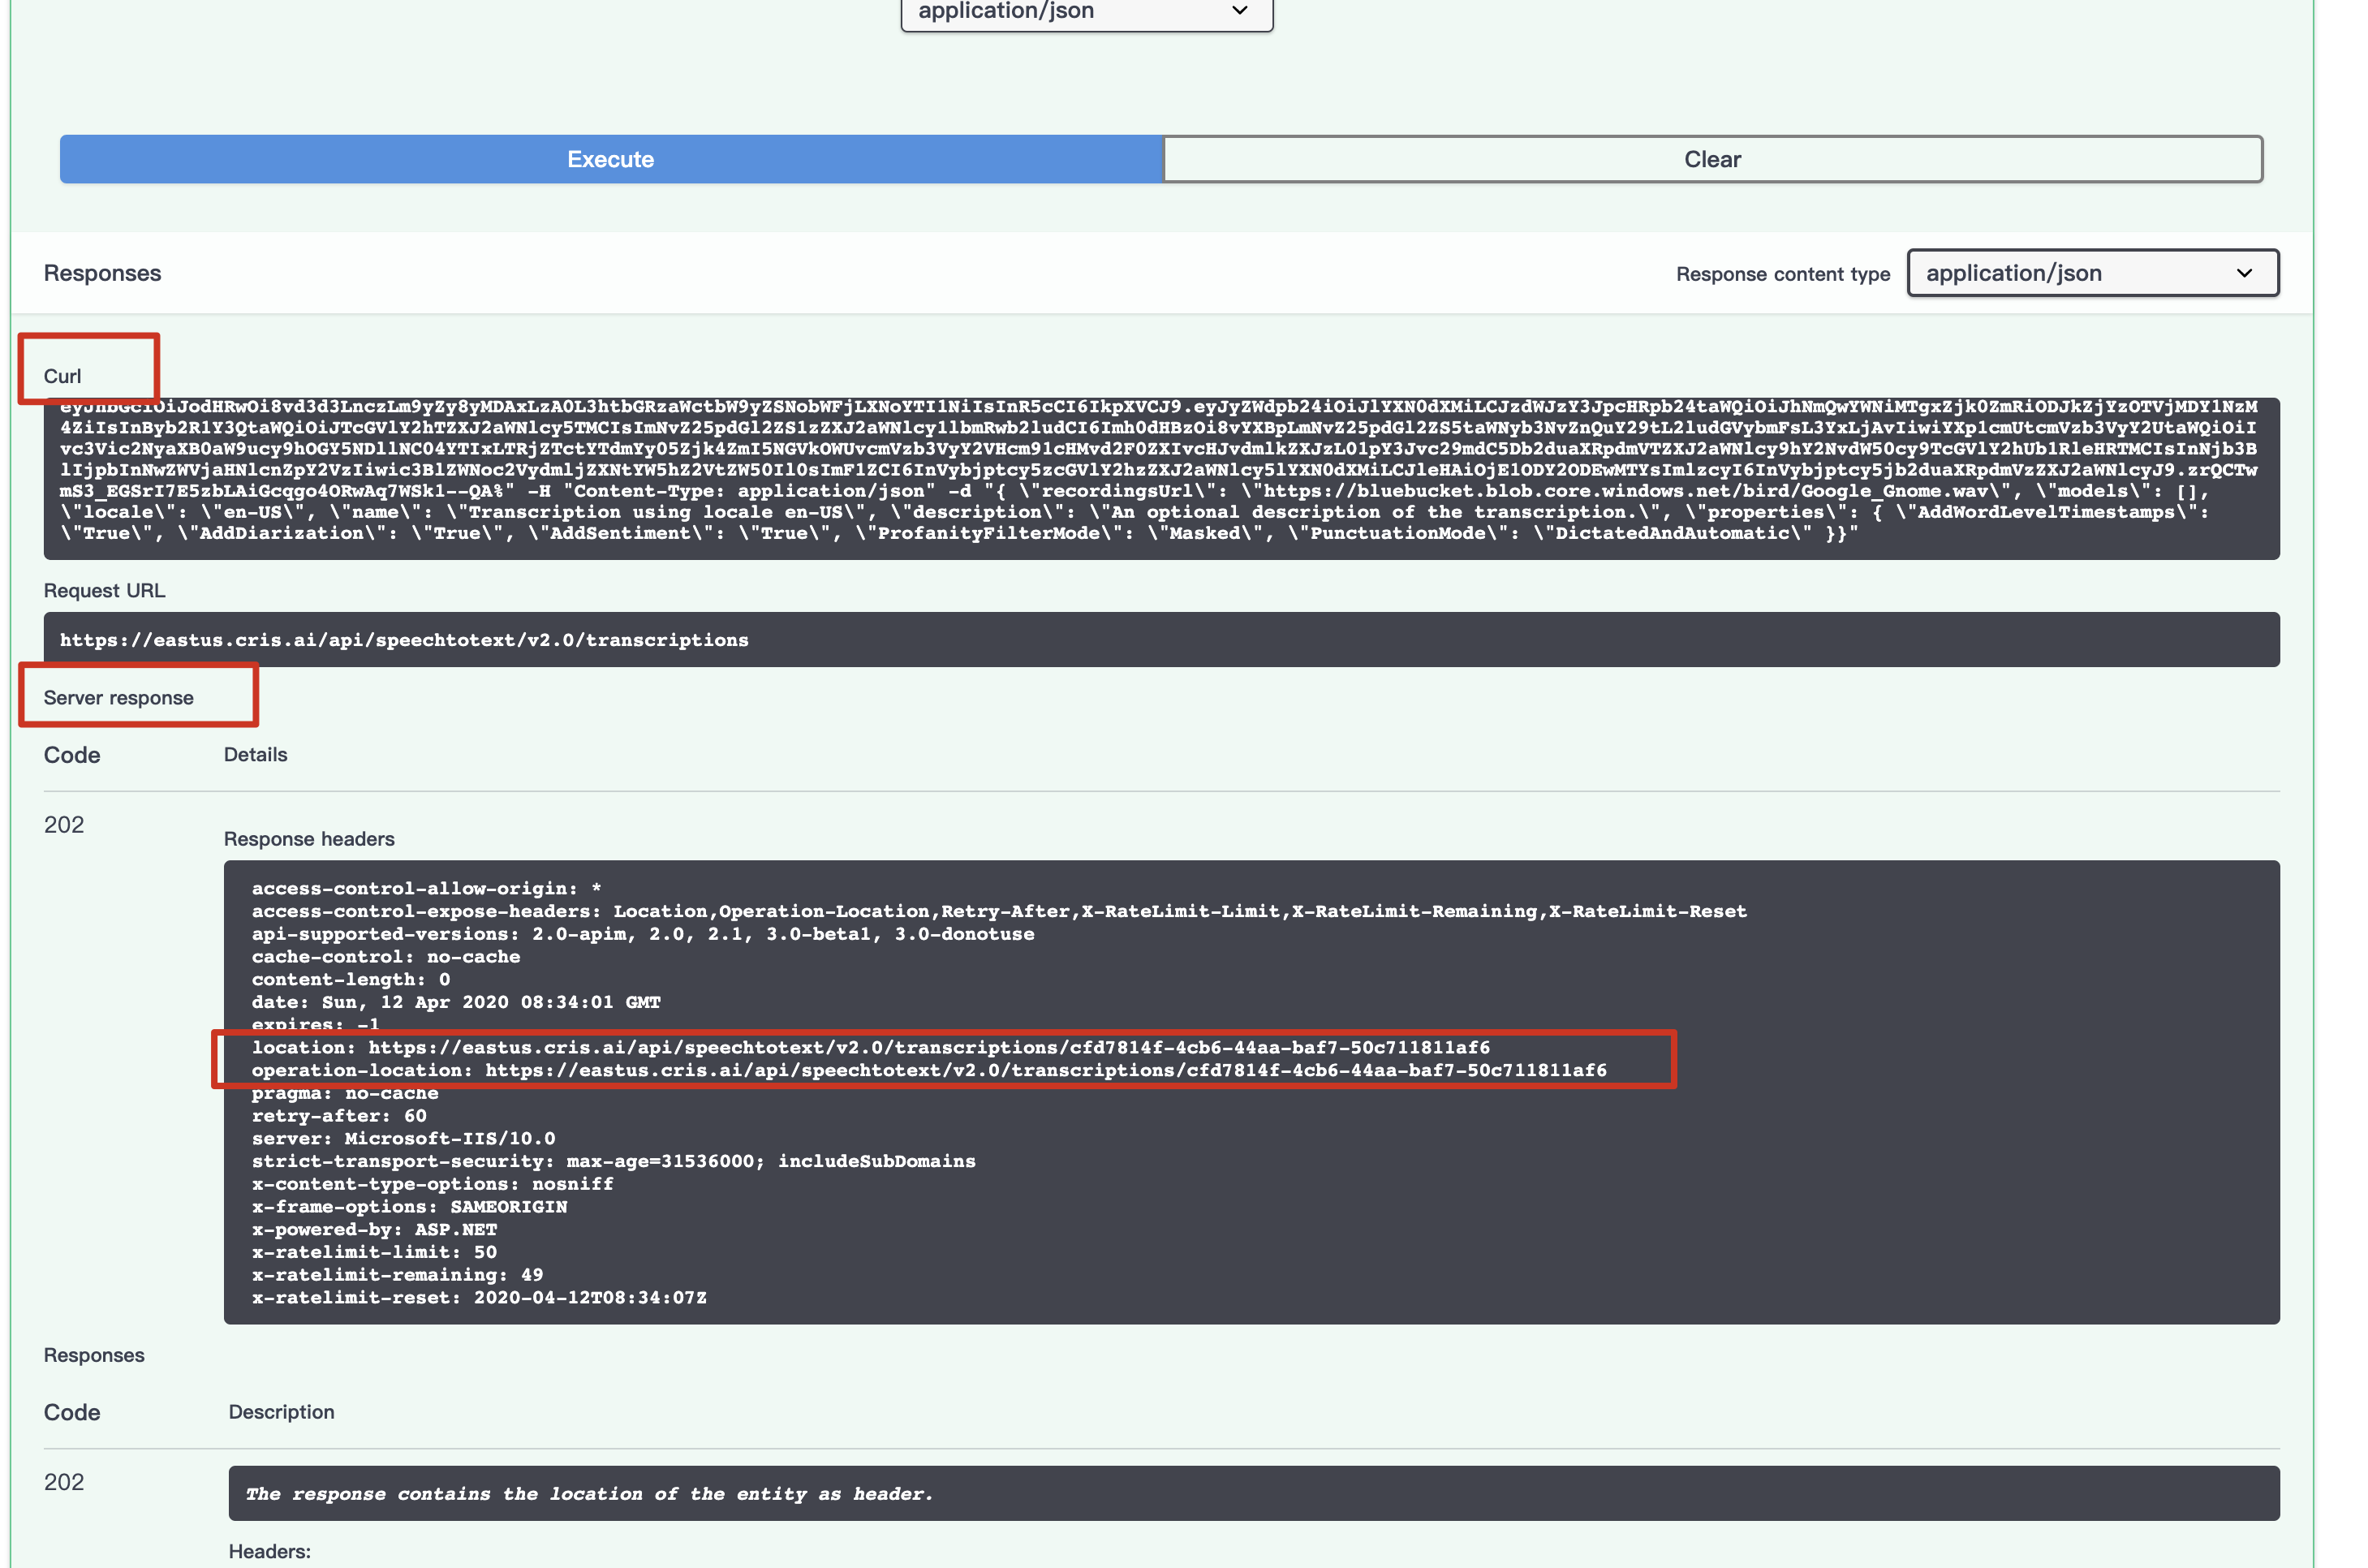The image size is (2368, 1568).
Task: Select the Request URL code box
Action: 1160,640
